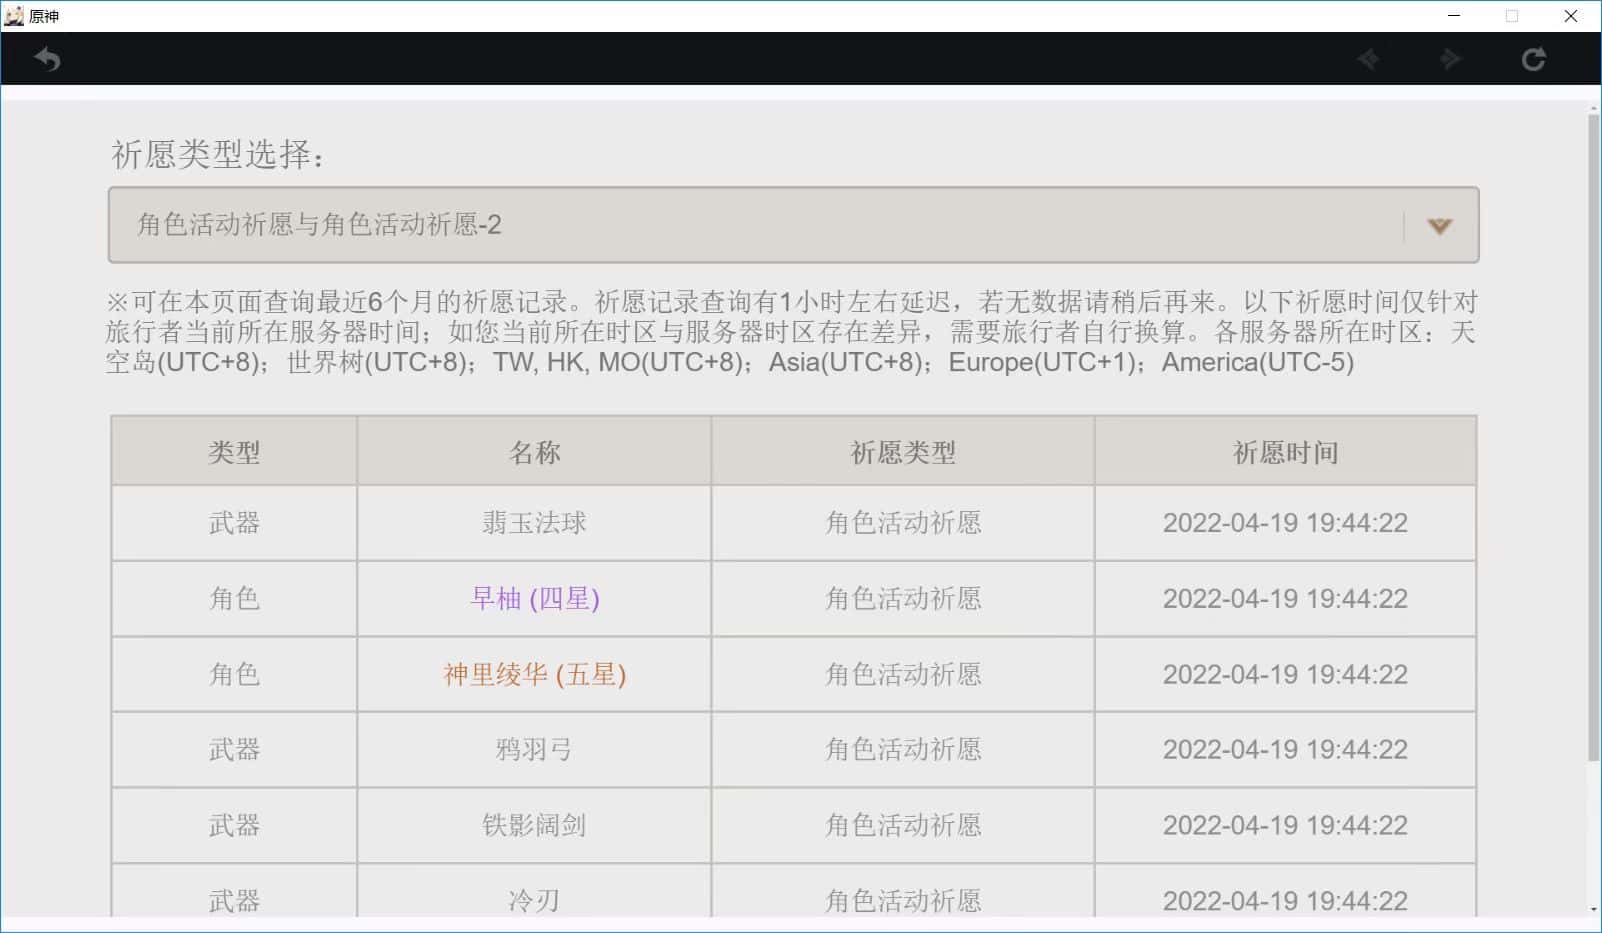Screen dimensions: 1602x933
Task: Click the scrollbar down arrow
Action: 1594,909
